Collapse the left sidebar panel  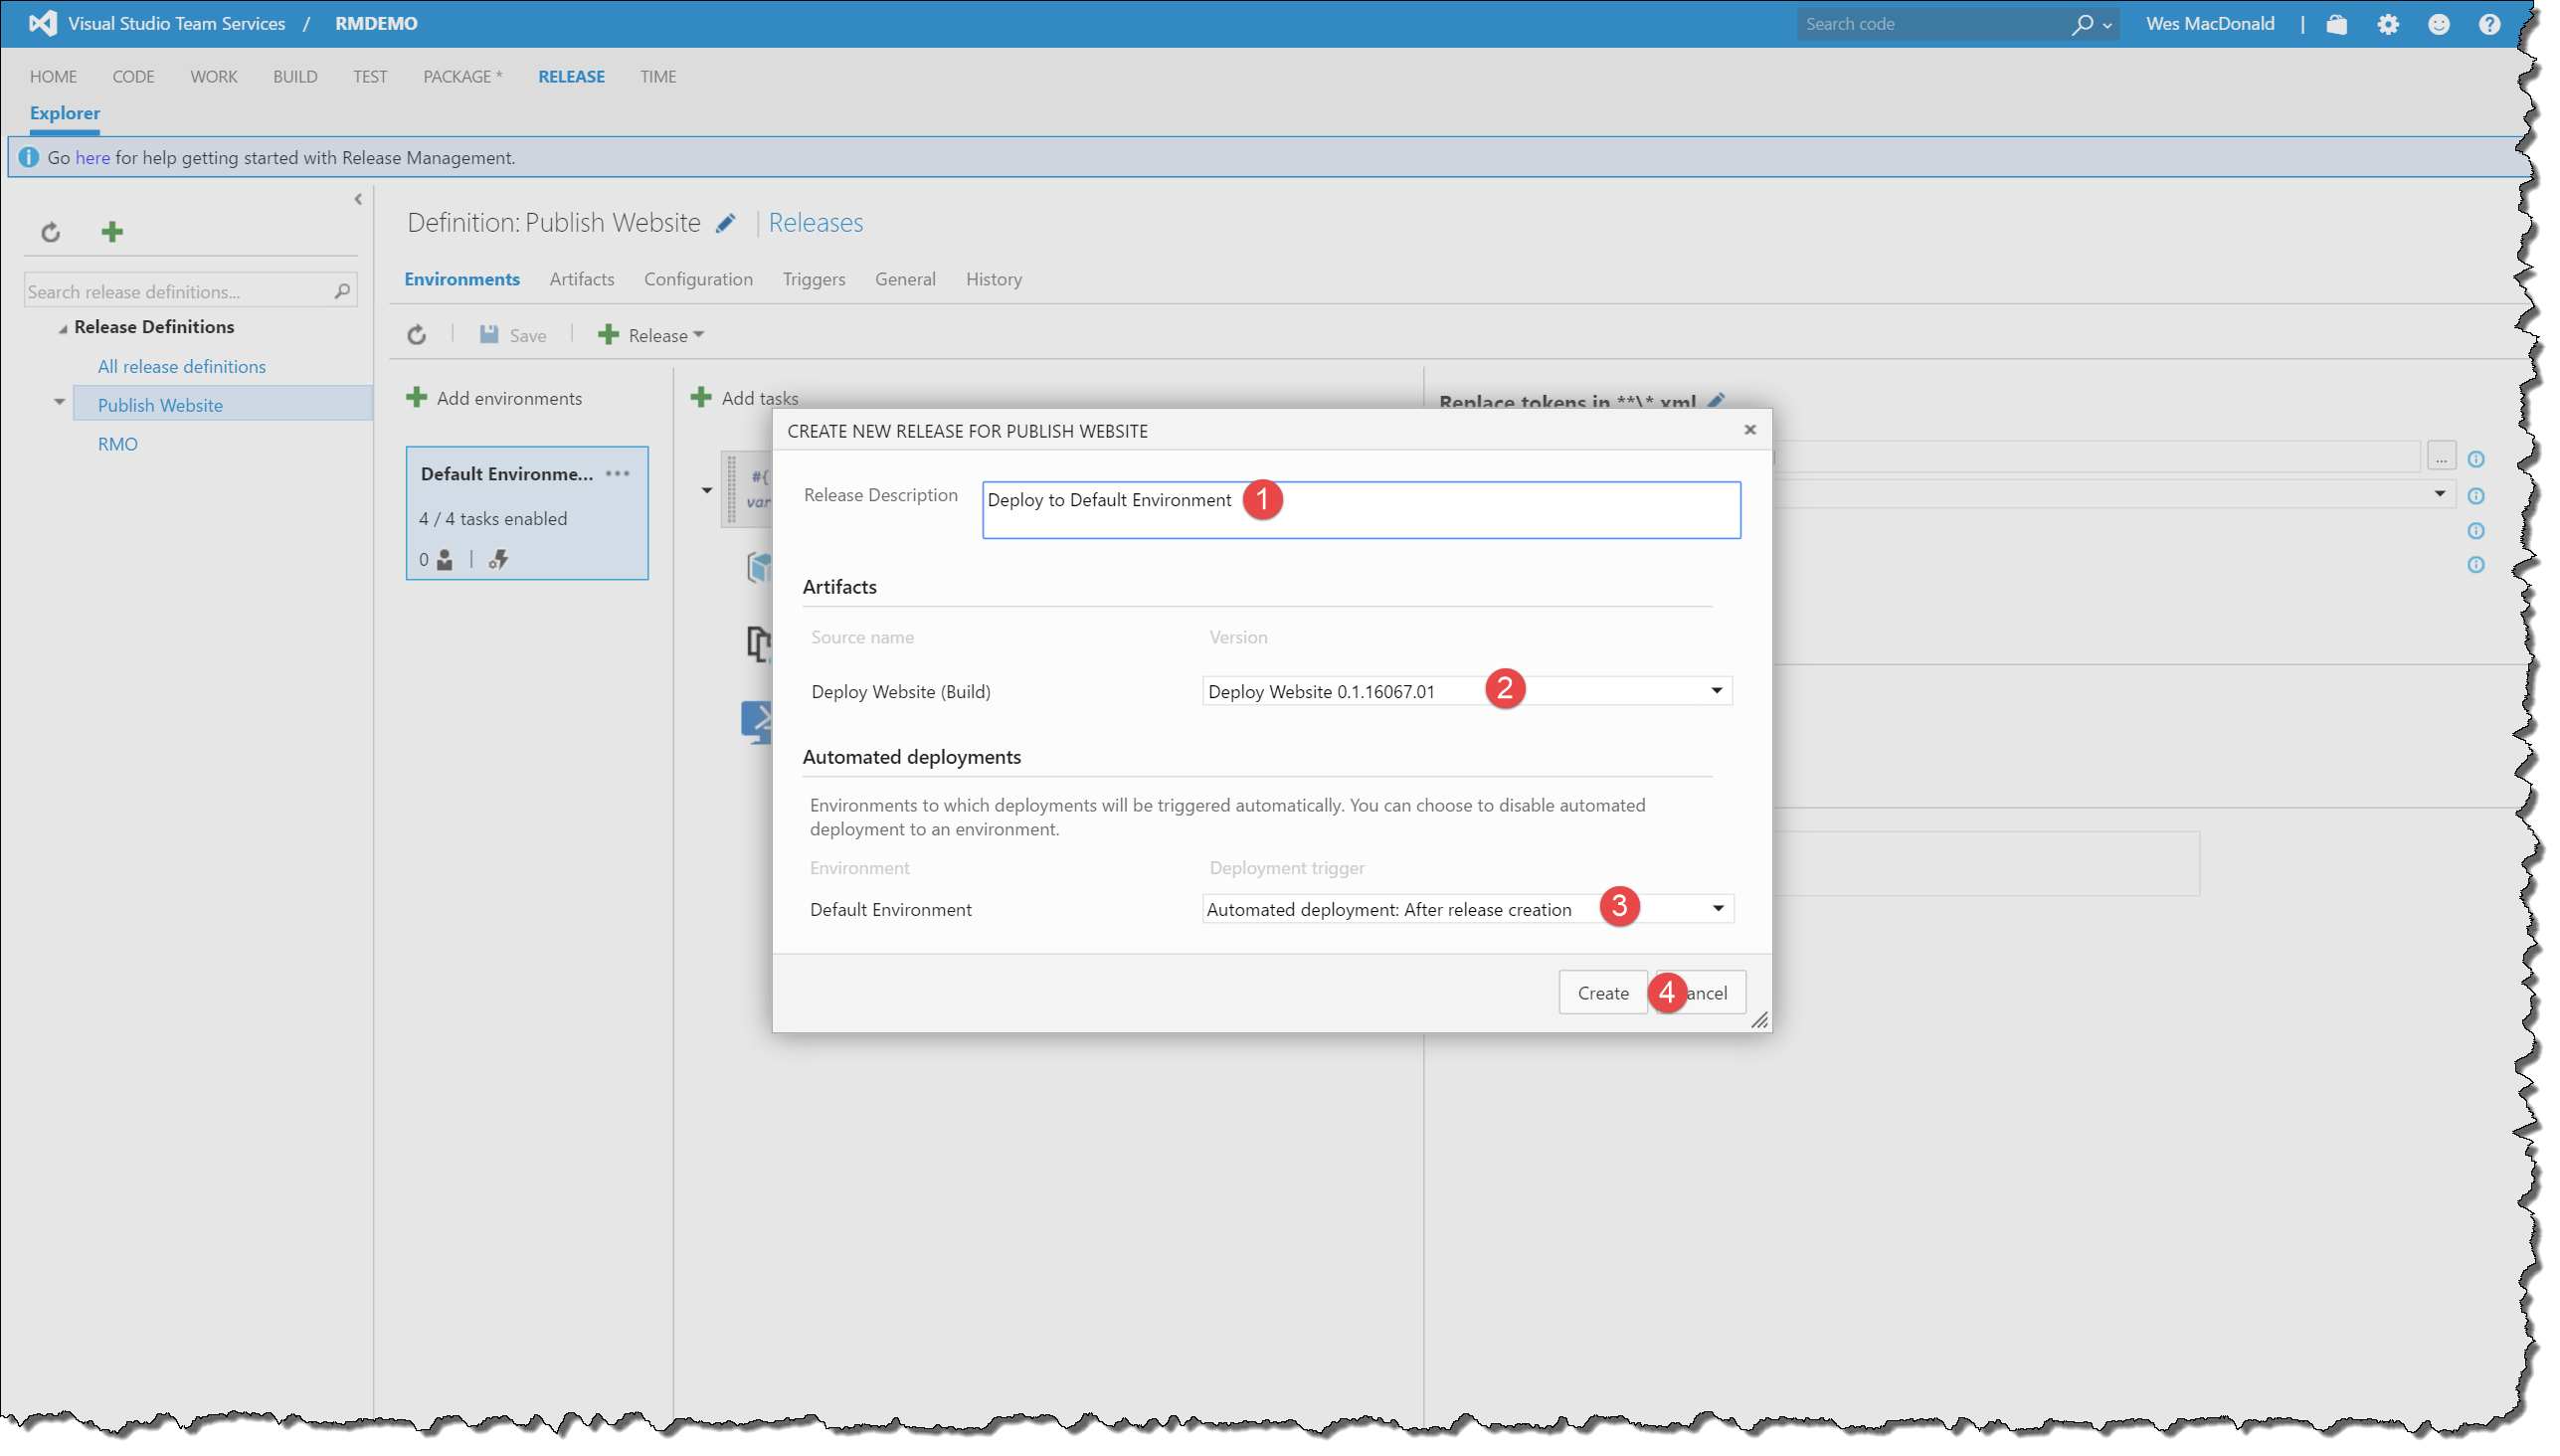(358, 199)
